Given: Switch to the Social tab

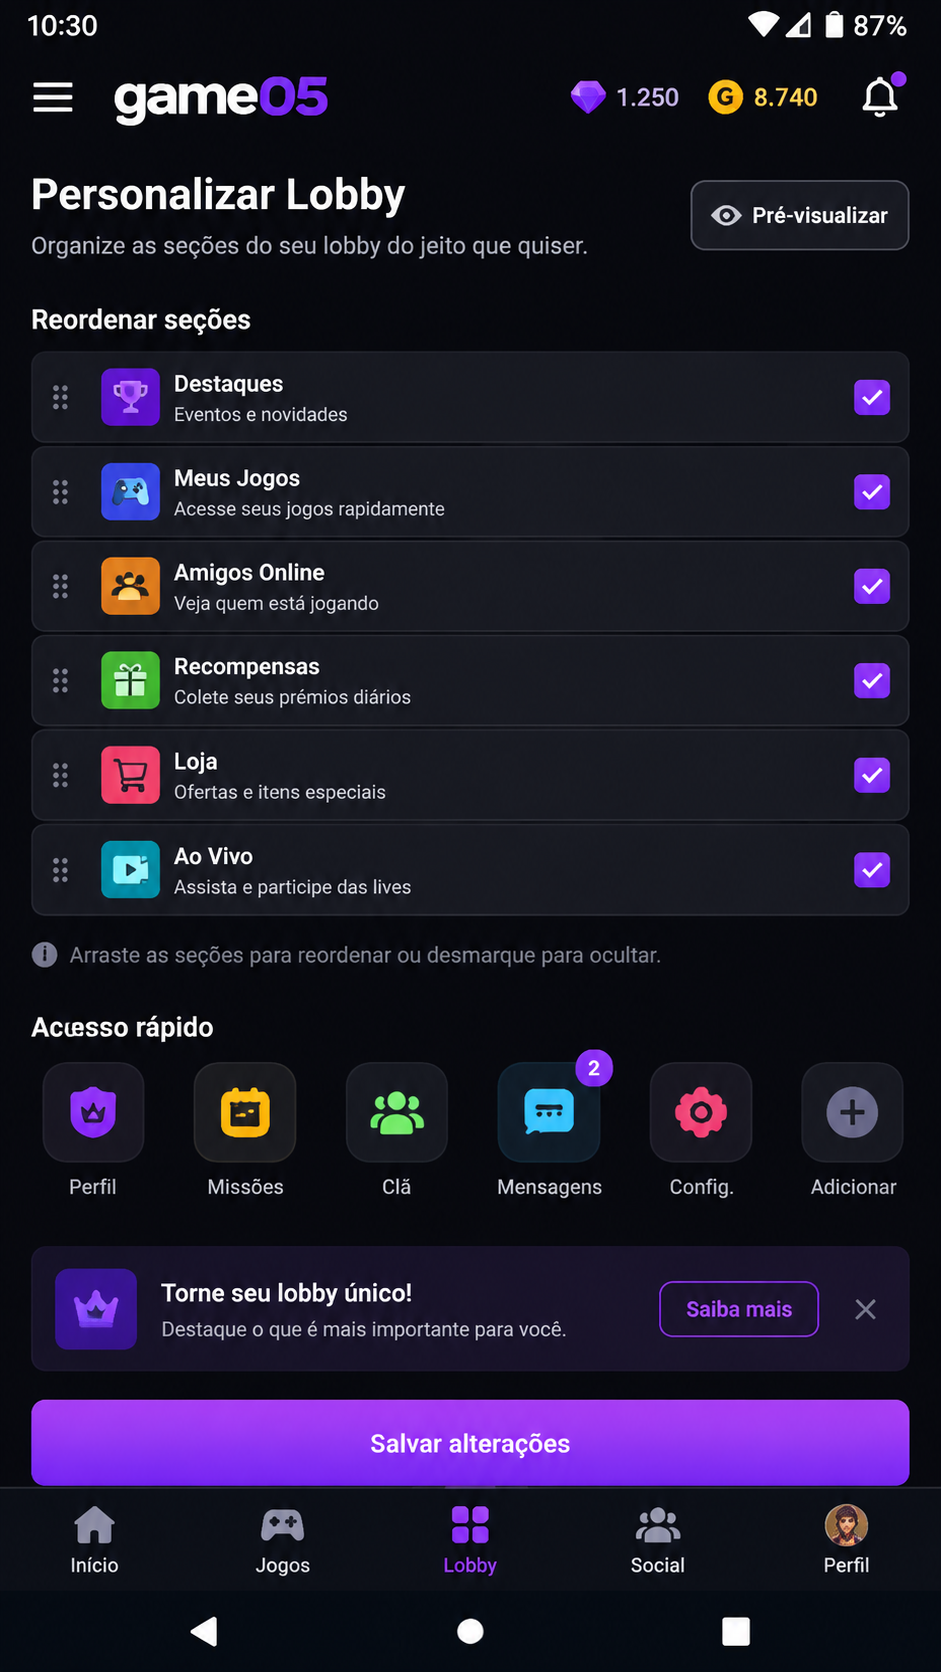Looking at the screenshot, I should pyautogui.click(x=658, y=1540).
